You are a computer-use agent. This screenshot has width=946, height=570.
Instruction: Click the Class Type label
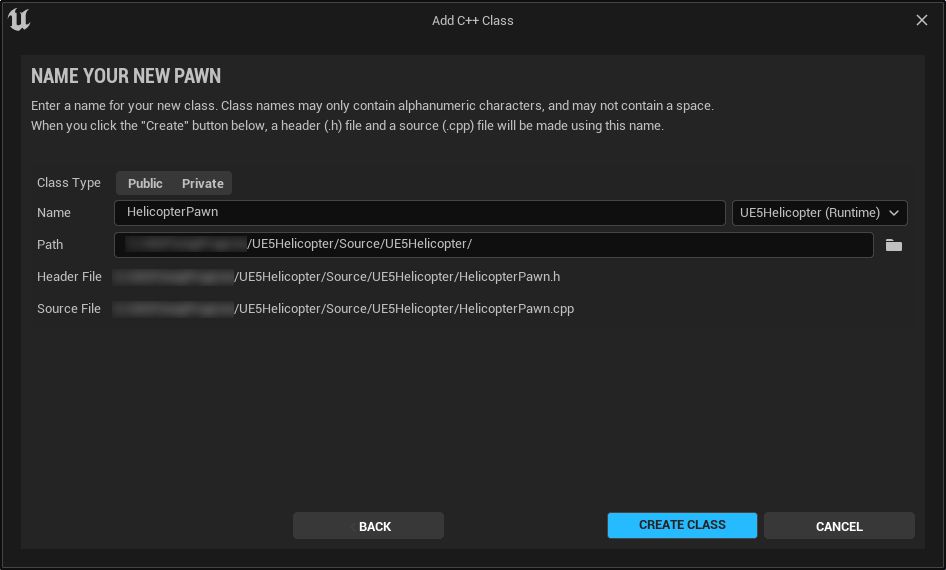[x=69, y=183]
